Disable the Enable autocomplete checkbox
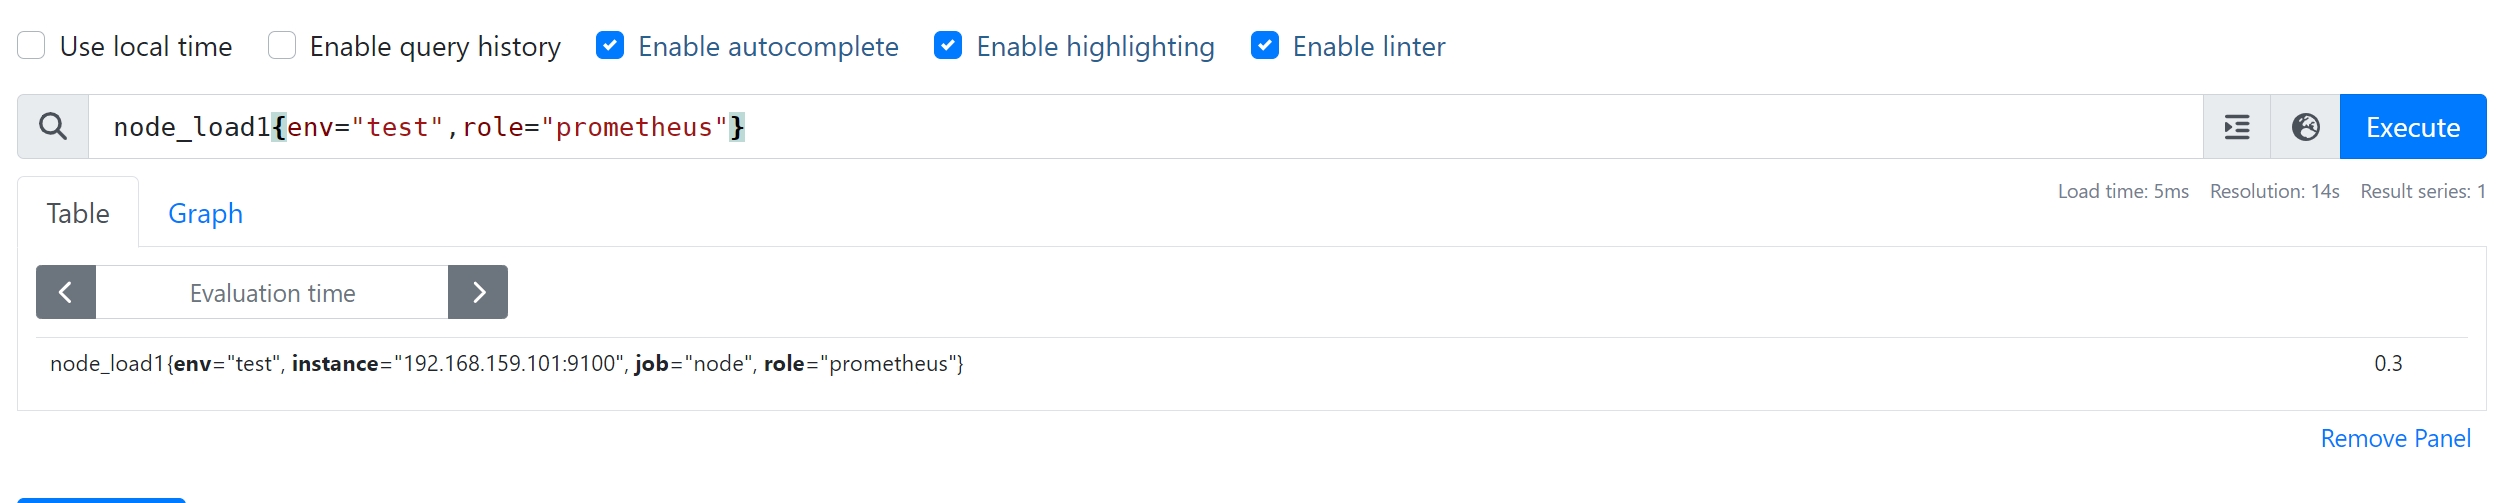This screenshot has width=2511, height=503. [610, 46]
